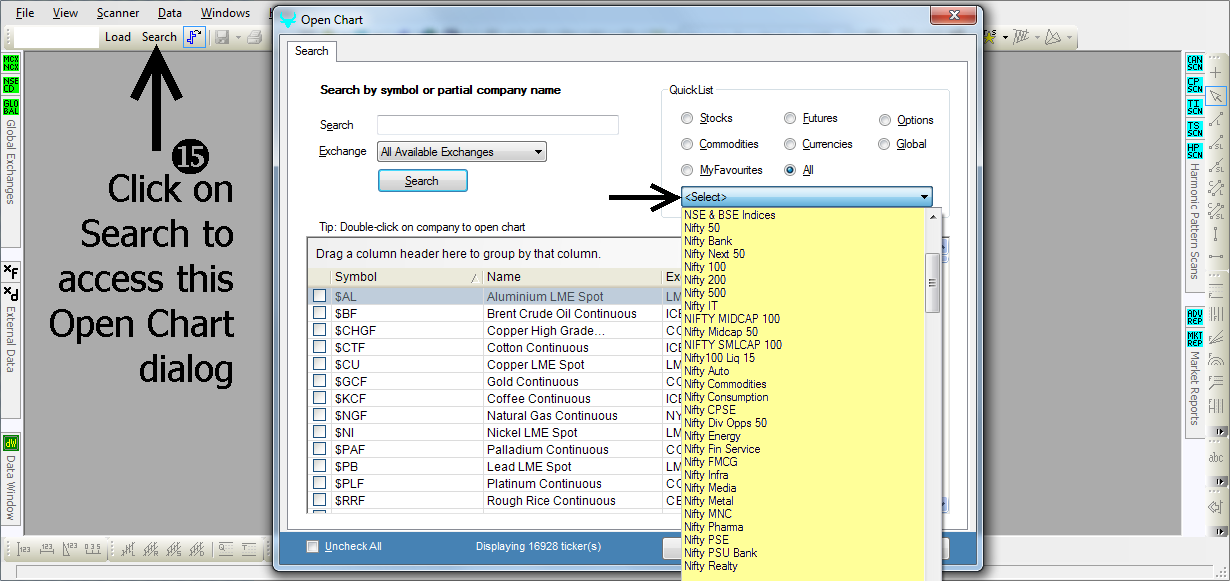The height and width of the screenshot is (581, 1230).
Task: Open the Scanner menu
Action: 118,13
